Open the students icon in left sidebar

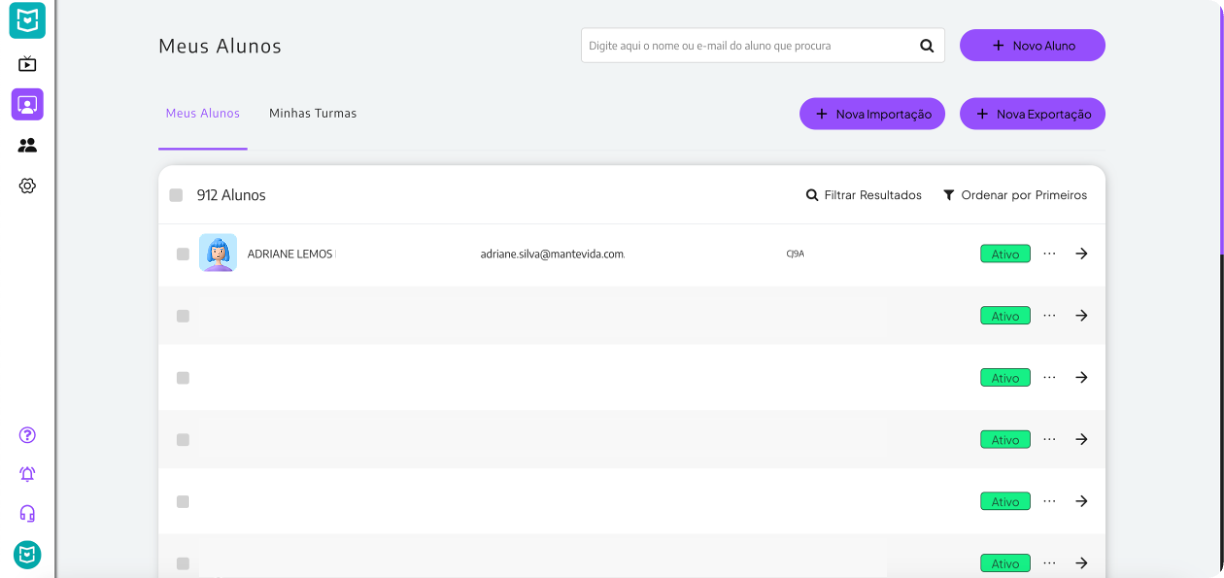(27, 104)
